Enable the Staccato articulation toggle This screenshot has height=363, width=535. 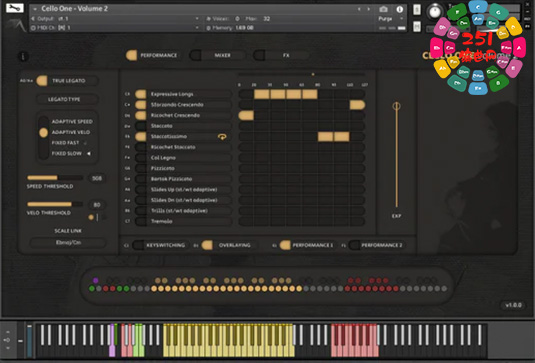(x=141, y=126)
